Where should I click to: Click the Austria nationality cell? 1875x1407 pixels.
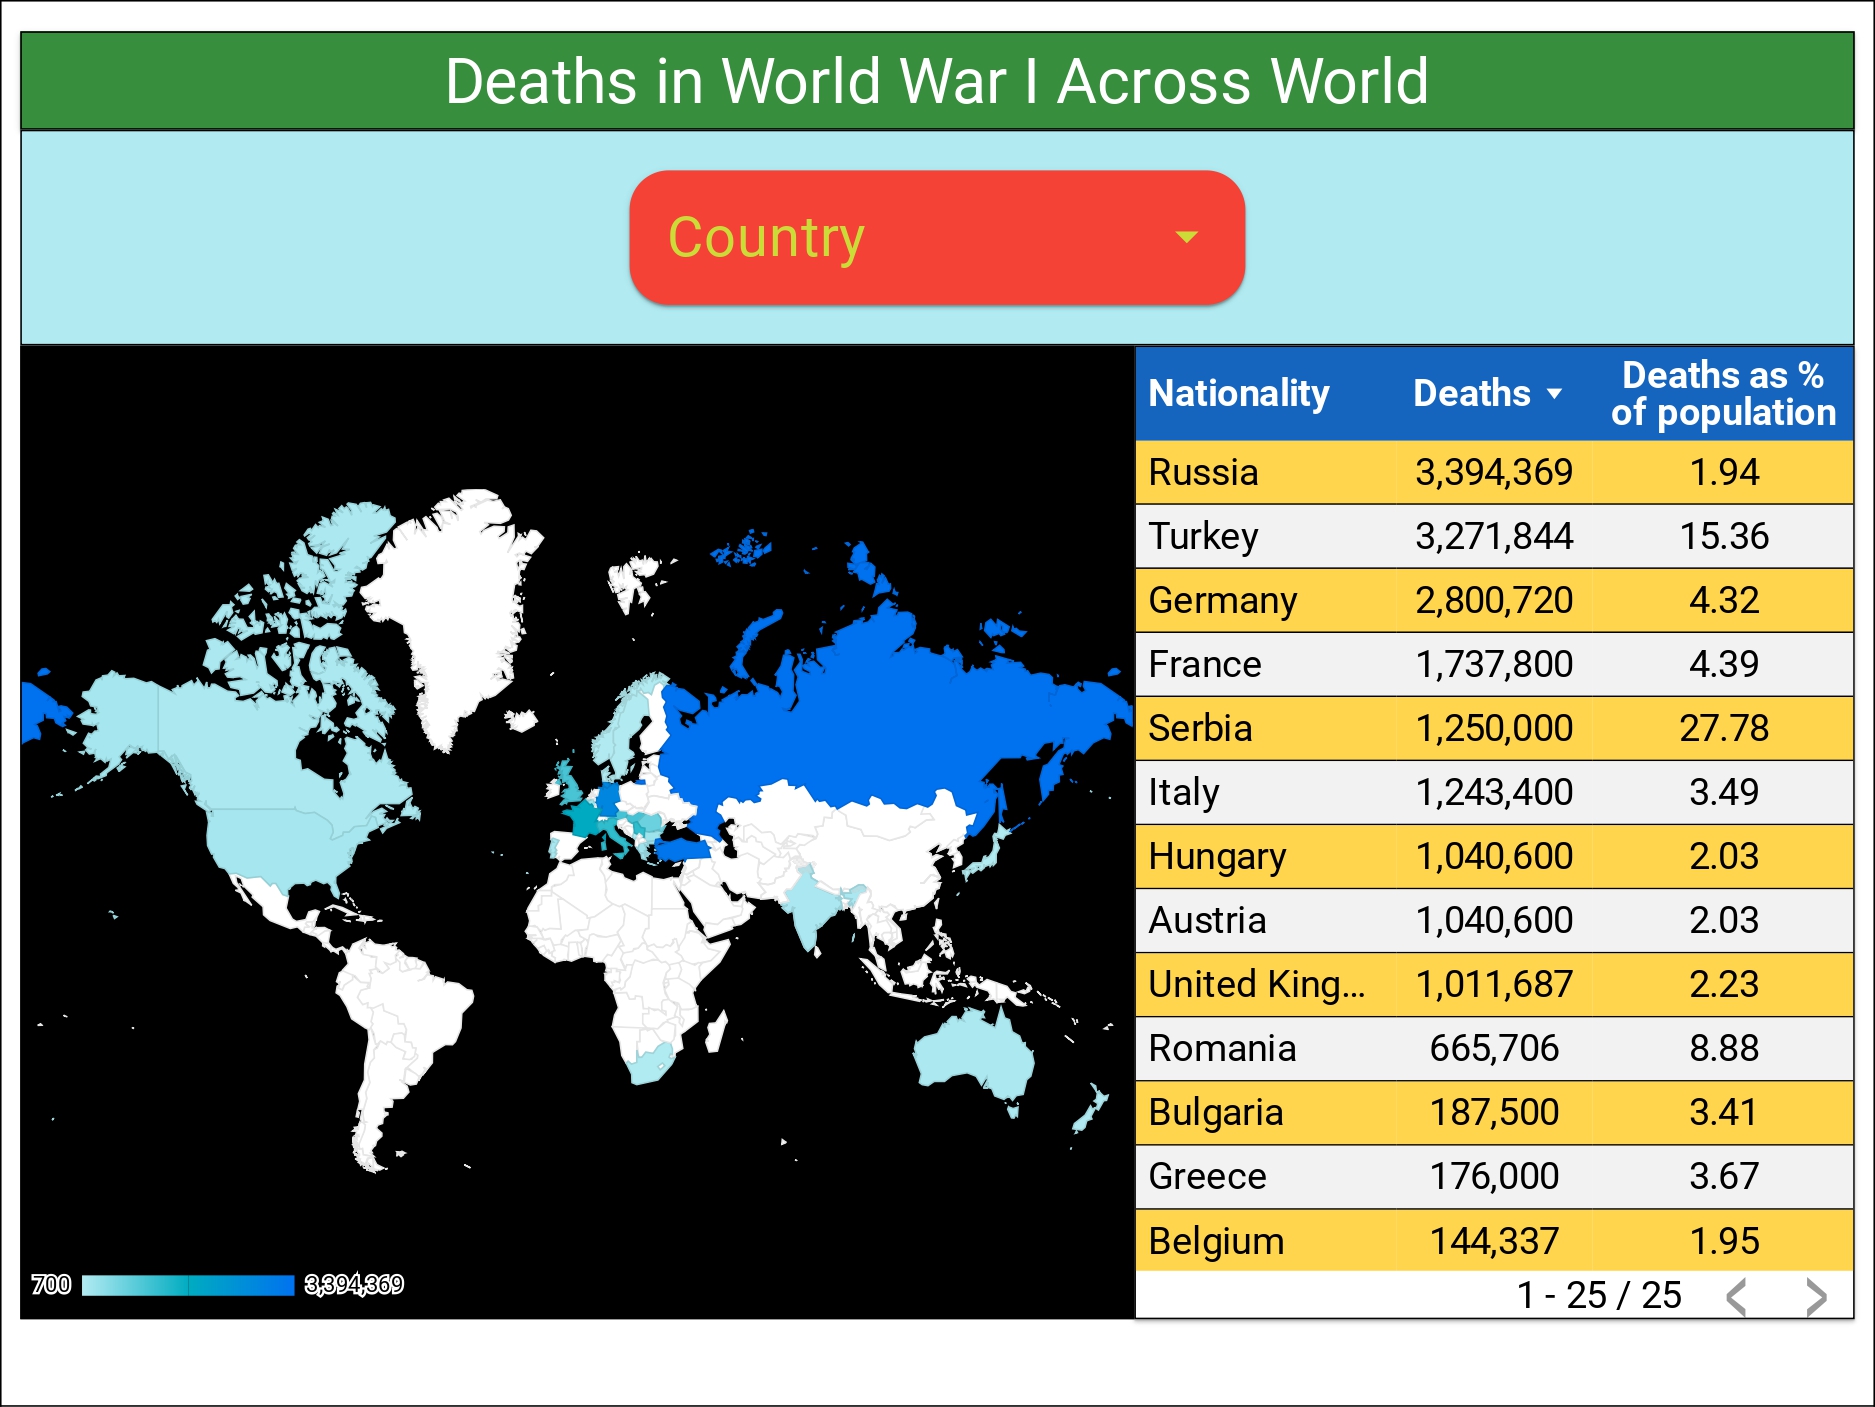pyautogui.click(x=1207, y=920)
